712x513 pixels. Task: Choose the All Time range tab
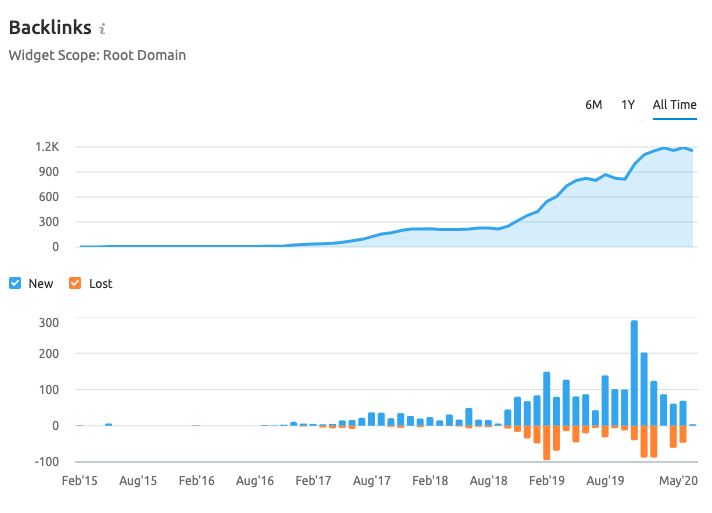coord(674,105)
